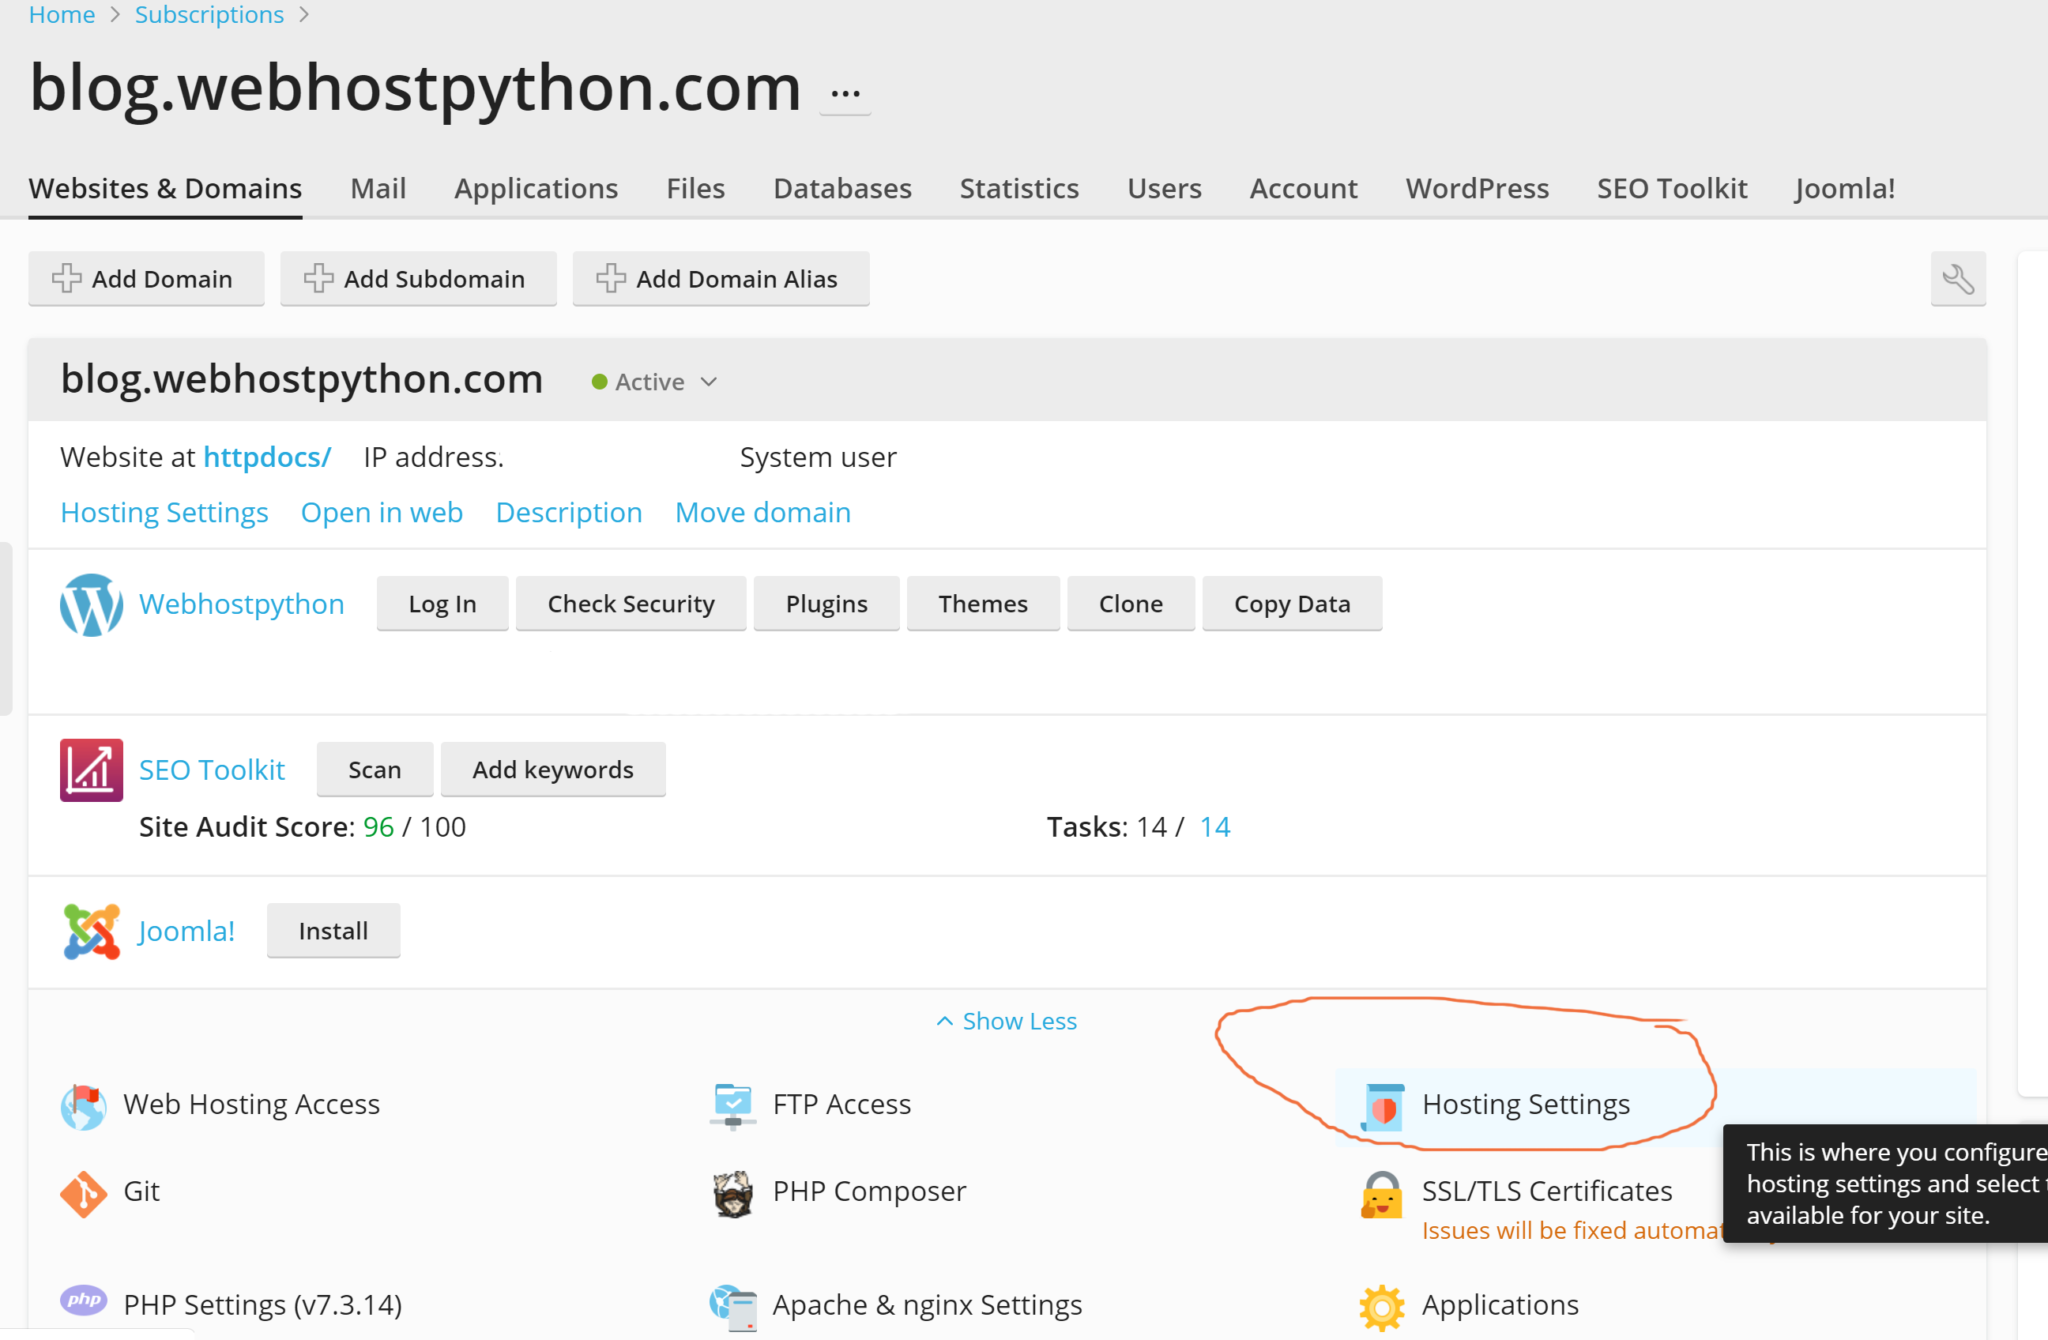The image size is (2048, 1340).
Task: Click the Applications gear icon
Action: [1380, 1305]
